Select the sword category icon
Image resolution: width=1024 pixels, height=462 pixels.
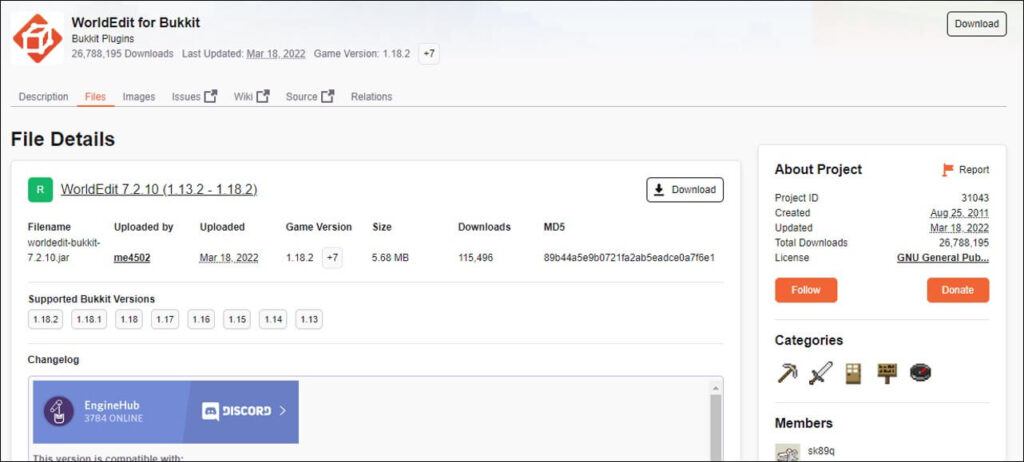(x=820, y=372)
